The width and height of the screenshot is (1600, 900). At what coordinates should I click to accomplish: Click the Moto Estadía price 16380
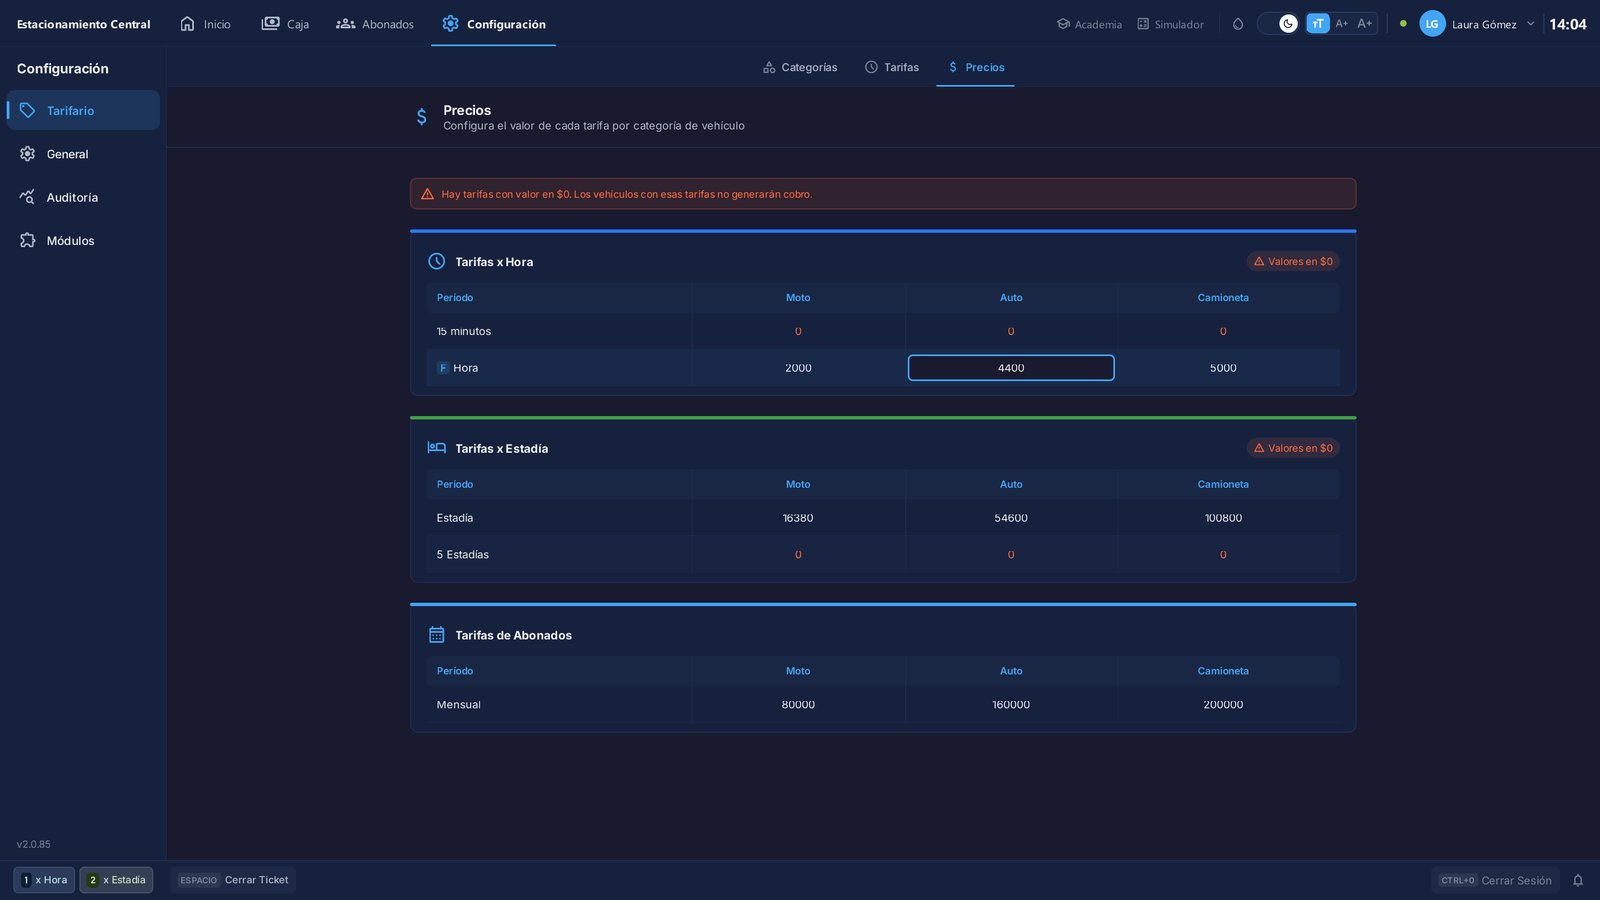tap(798, 518)
